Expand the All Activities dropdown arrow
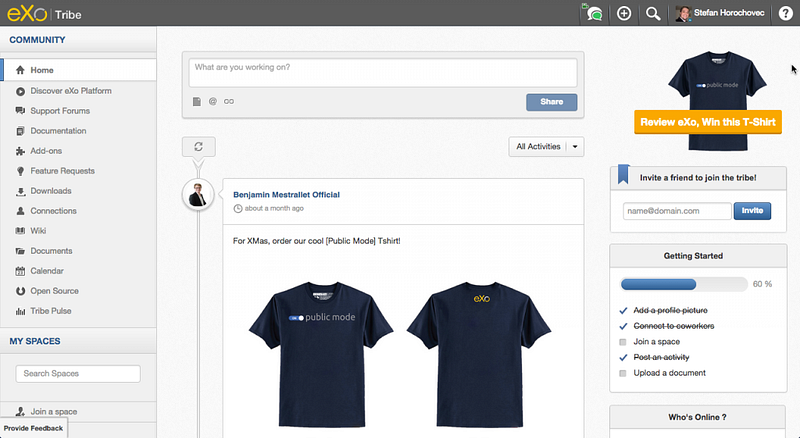This screenshot has height=438, width=800. [x=575, y=147]
